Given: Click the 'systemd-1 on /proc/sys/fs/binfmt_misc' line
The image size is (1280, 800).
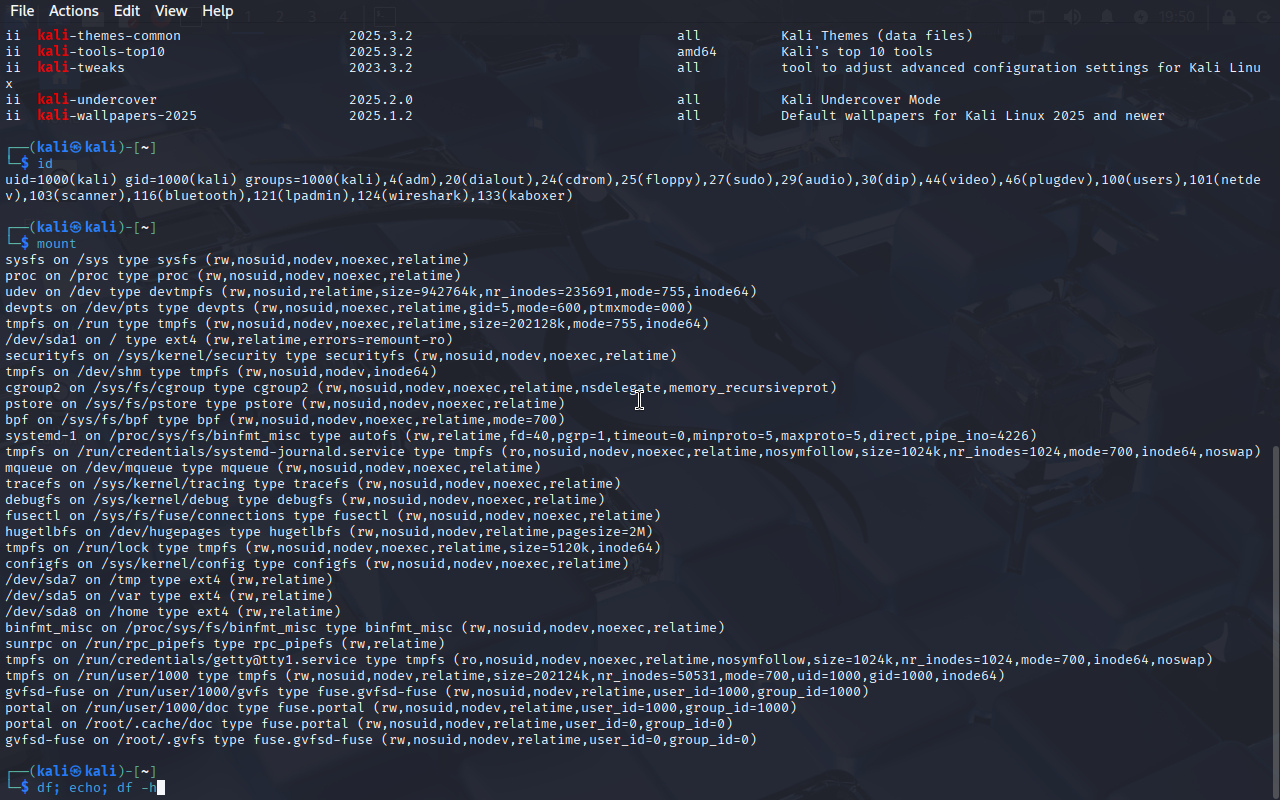Looking at the screenshot, I should point(521,436).
